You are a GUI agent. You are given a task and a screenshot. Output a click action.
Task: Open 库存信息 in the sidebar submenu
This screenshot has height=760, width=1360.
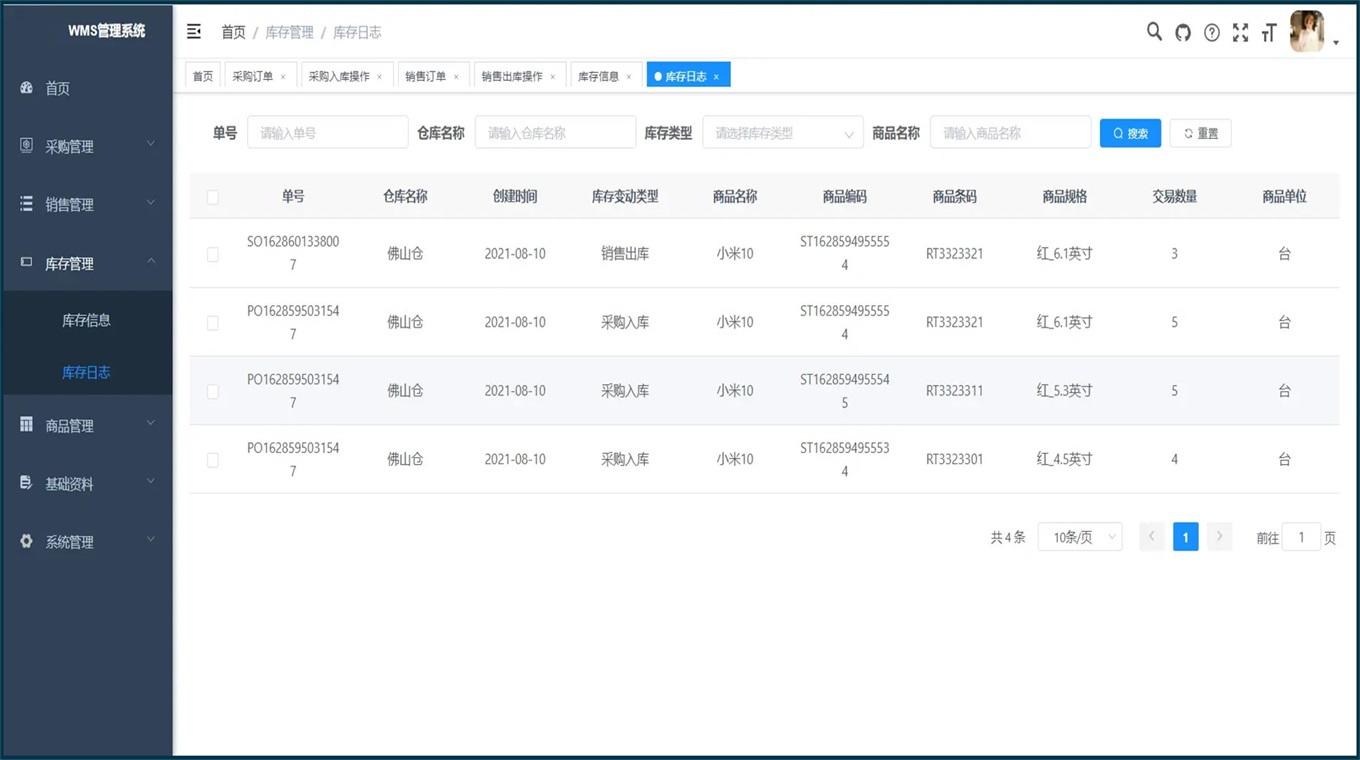86,320
